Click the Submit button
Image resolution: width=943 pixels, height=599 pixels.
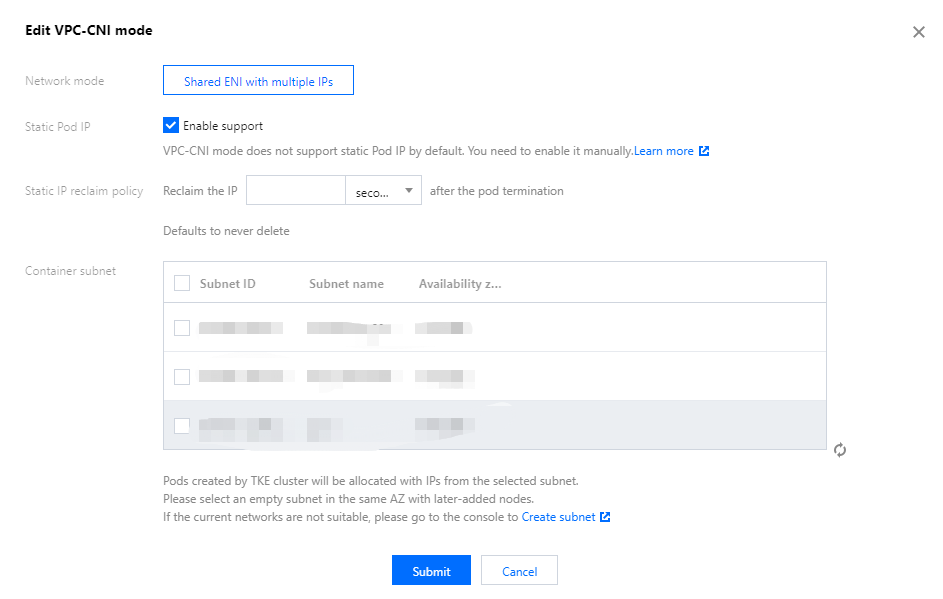[431, 571]
